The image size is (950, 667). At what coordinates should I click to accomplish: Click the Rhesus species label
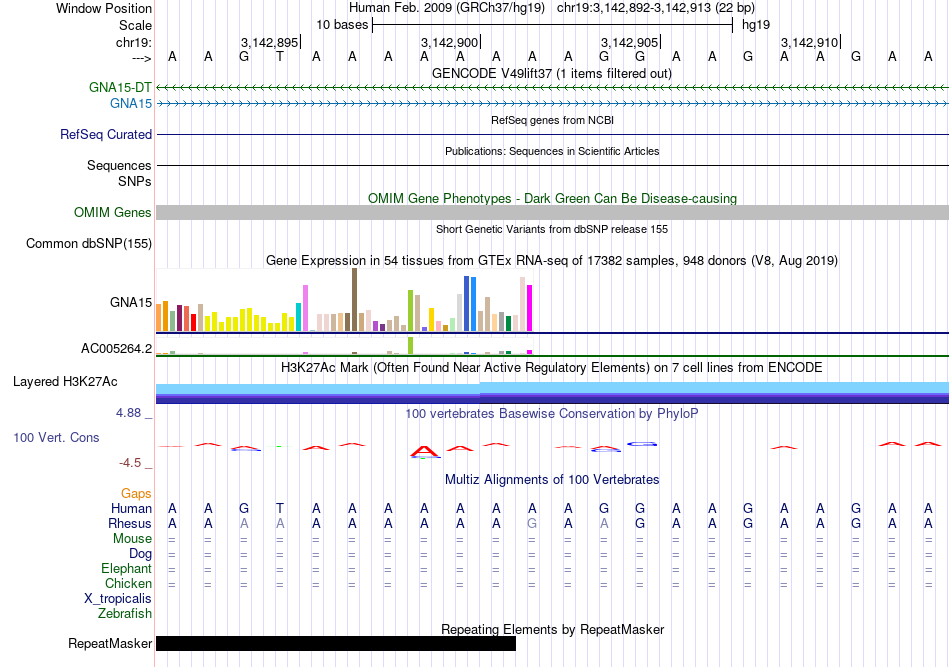130,523
